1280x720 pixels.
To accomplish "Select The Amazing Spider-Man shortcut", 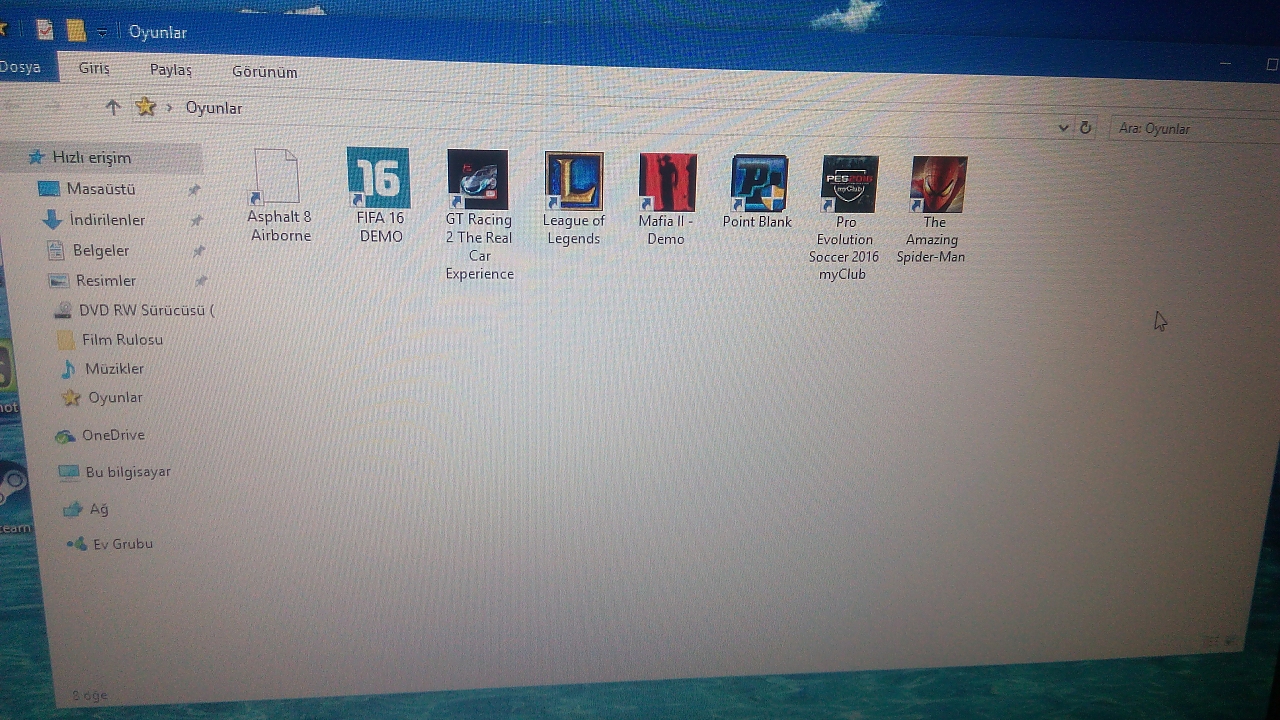I will (x=933, y=210).
